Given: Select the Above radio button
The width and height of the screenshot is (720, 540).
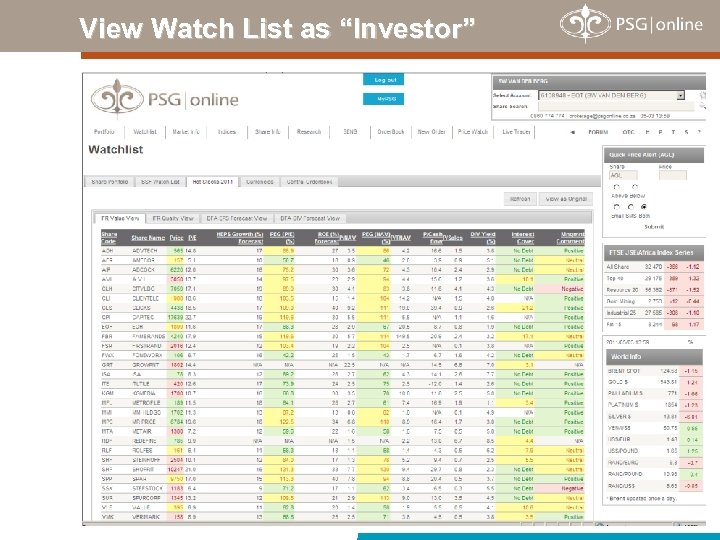Looking at the screenshot, I should (616, 187).
